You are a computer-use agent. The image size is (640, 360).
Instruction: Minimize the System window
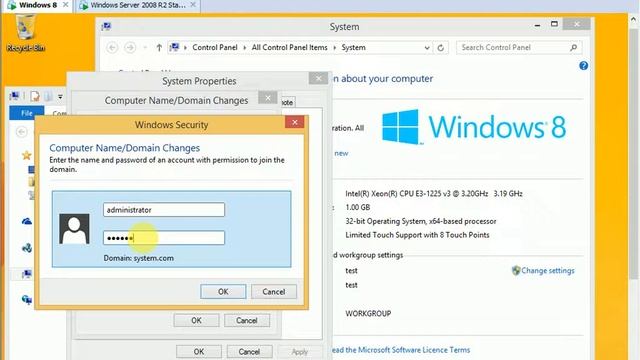pos(538,25)
